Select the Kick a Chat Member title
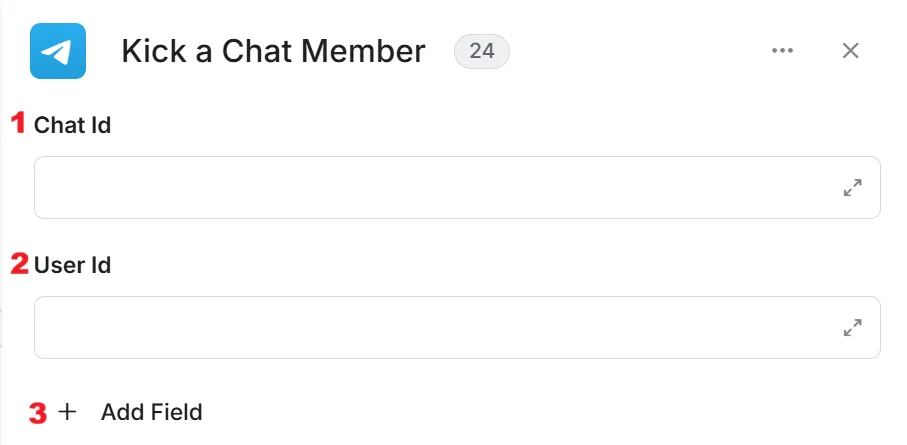 point(273,52)
